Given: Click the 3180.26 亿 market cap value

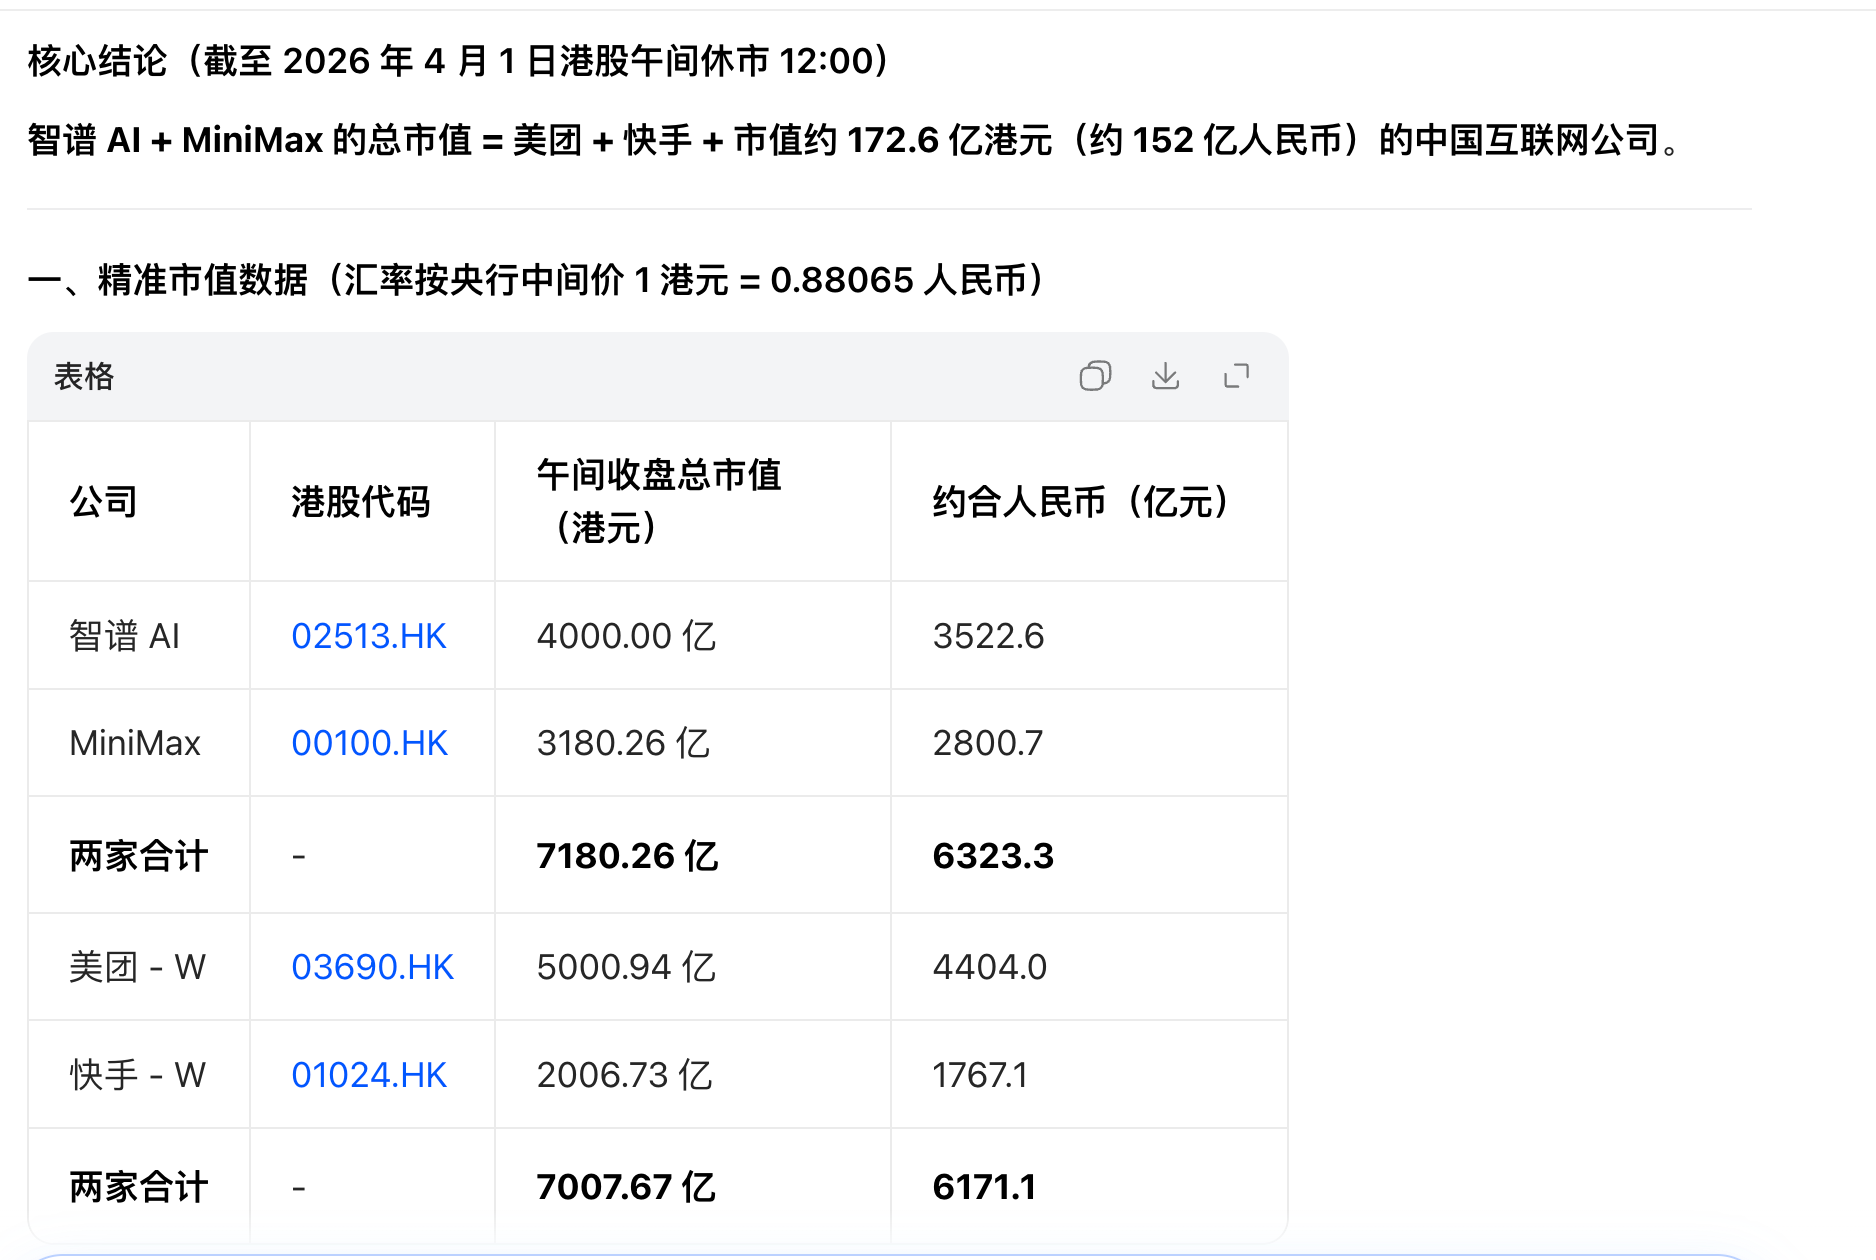Looking at the screenshot, I should tap(623, 743).
